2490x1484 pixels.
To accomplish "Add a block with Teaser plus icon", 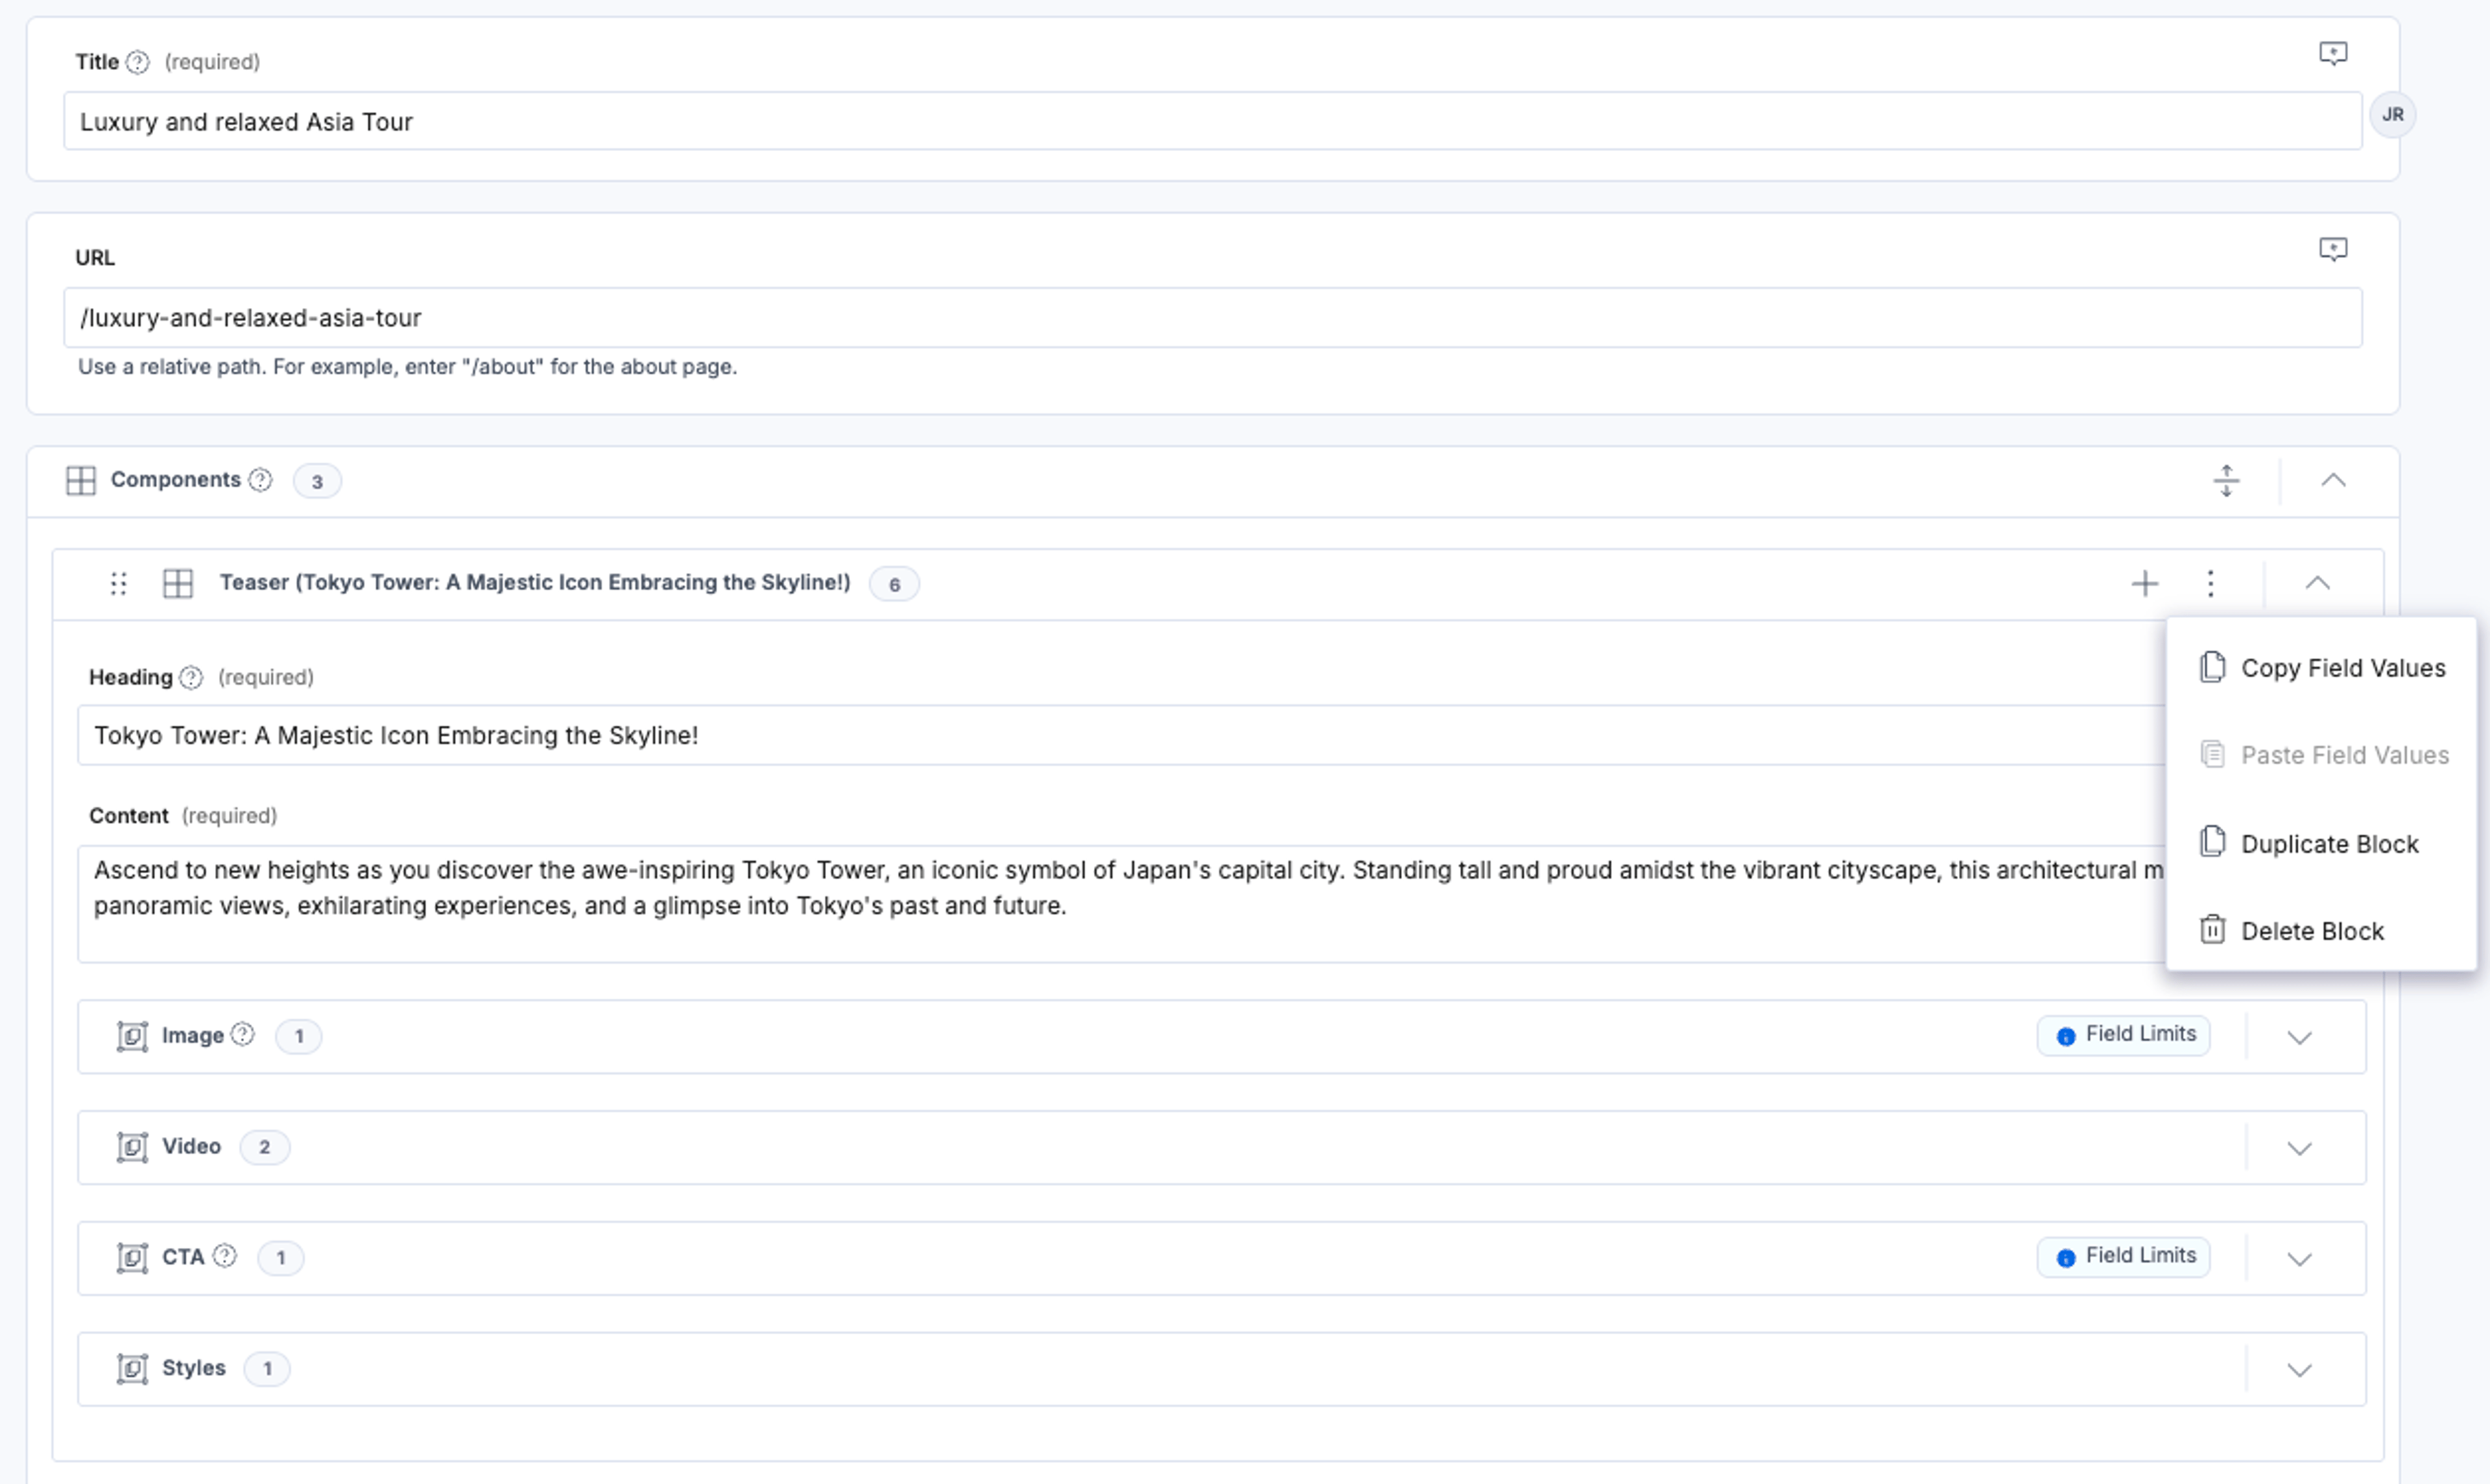I will coord(2144,583).
